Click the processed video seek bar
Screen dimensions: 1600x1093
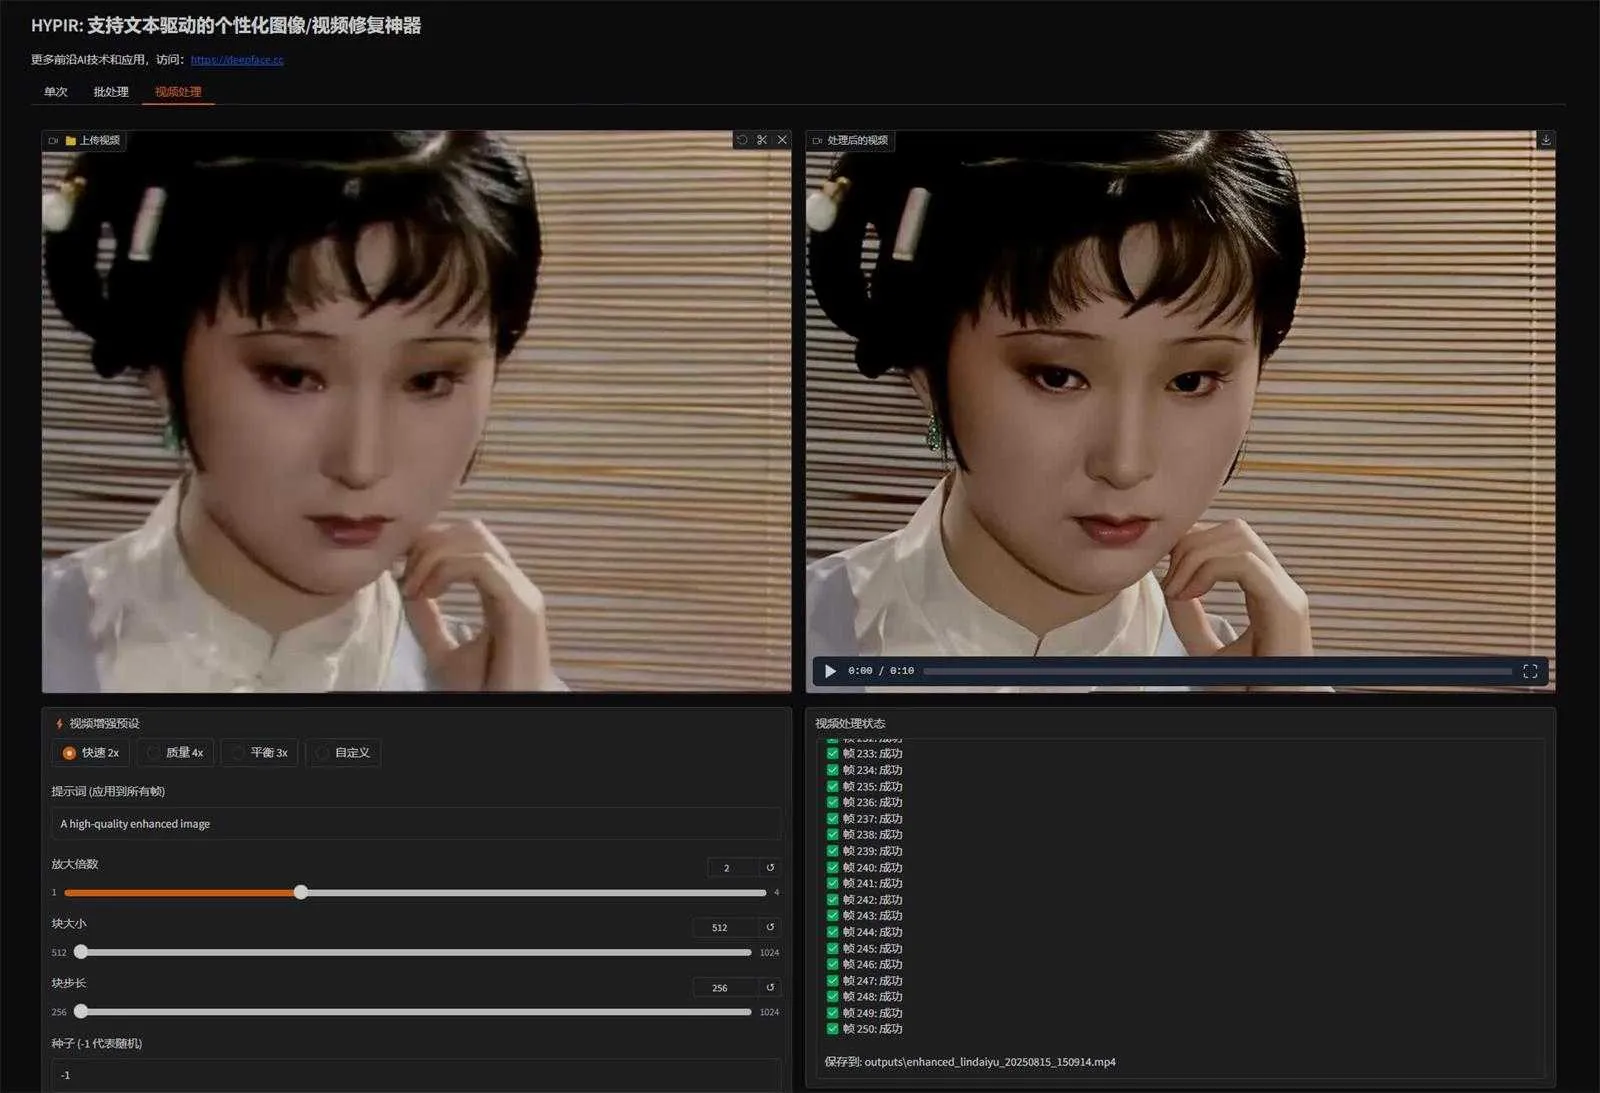coord(1217,671)
